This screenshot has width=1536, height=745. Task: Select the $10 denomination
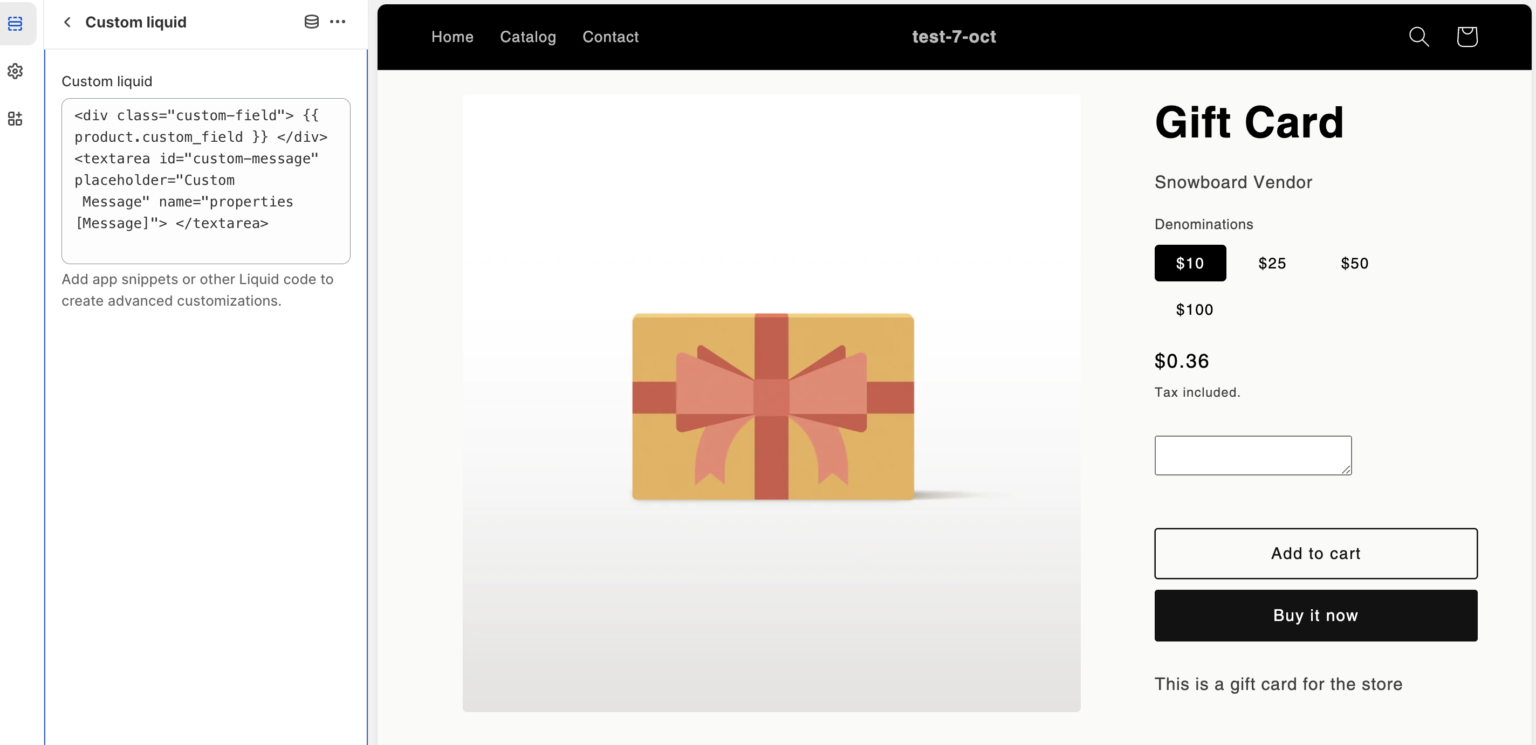[1190, 263]
